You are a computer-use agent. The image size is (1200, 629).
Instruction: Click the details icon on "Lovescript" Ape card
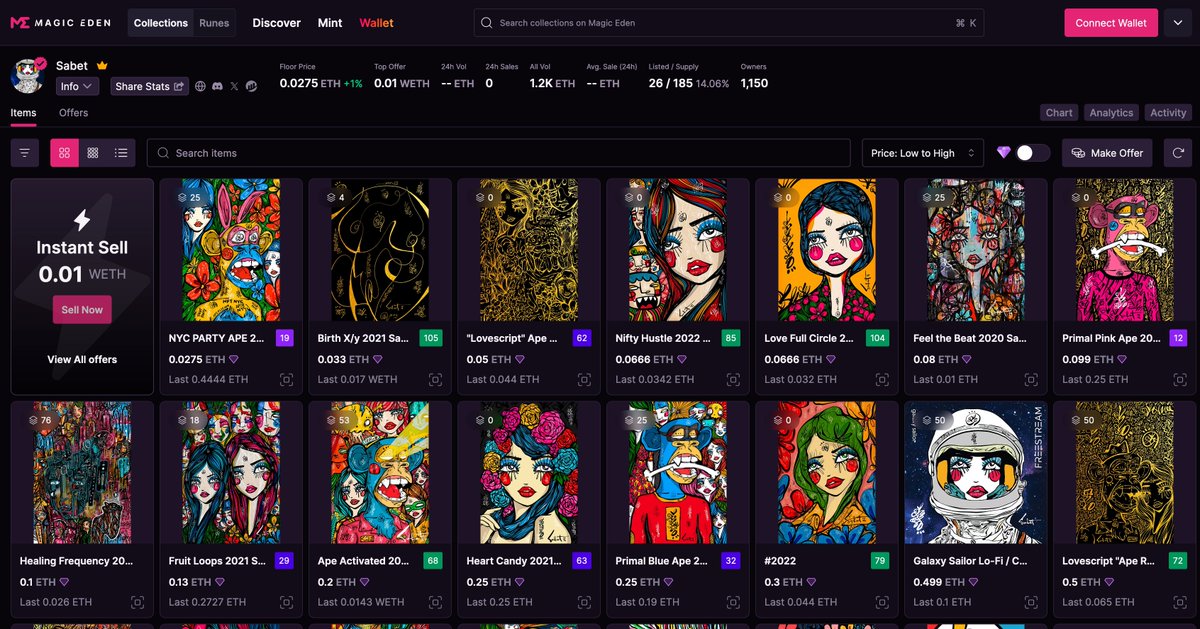pyautogui.click(x=584, y=380)
